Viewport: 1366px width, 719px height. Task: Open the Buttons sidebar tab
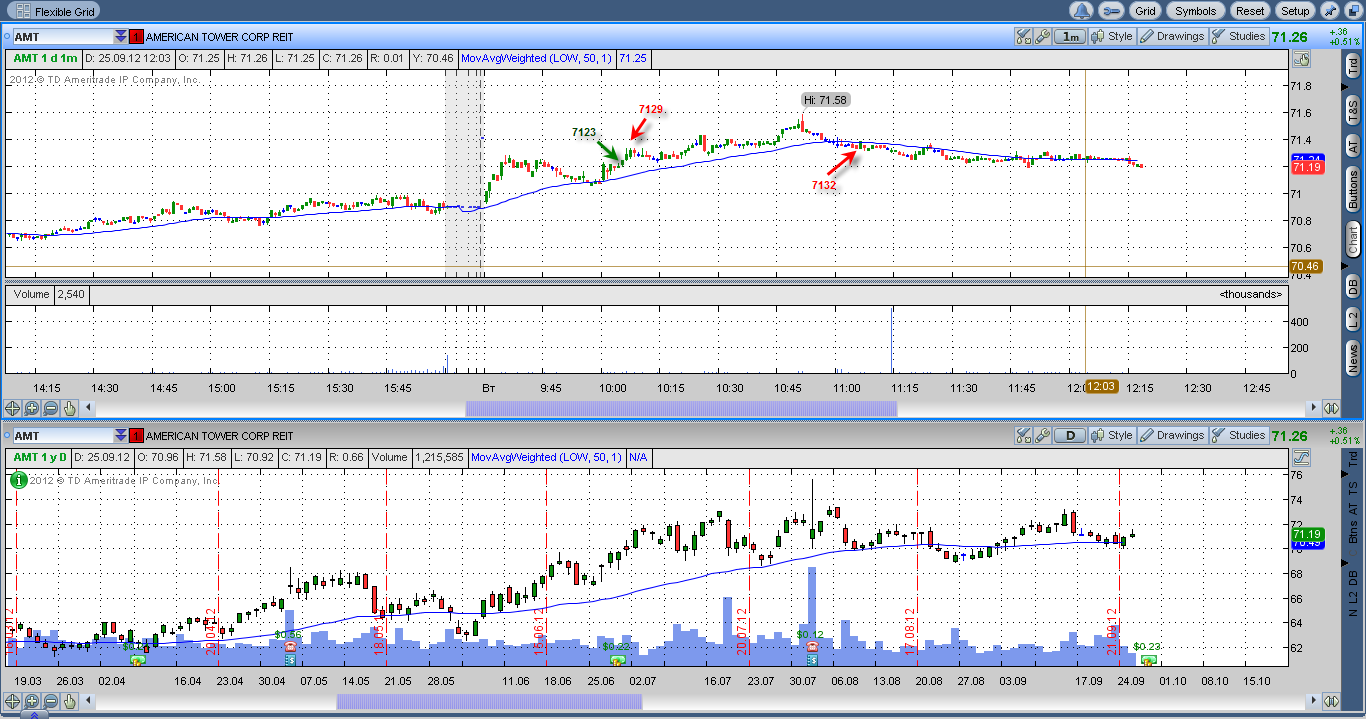[x=1353, y=190]
